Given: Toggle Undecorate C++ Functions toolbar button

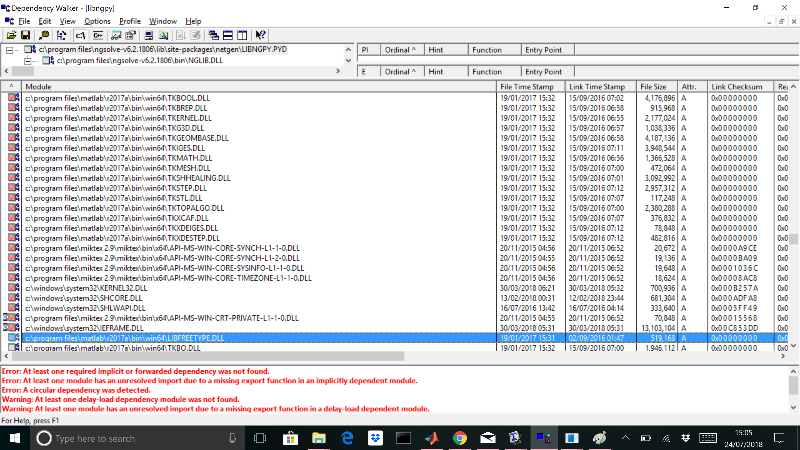Looking at the screenshot, I should point(98,35).
